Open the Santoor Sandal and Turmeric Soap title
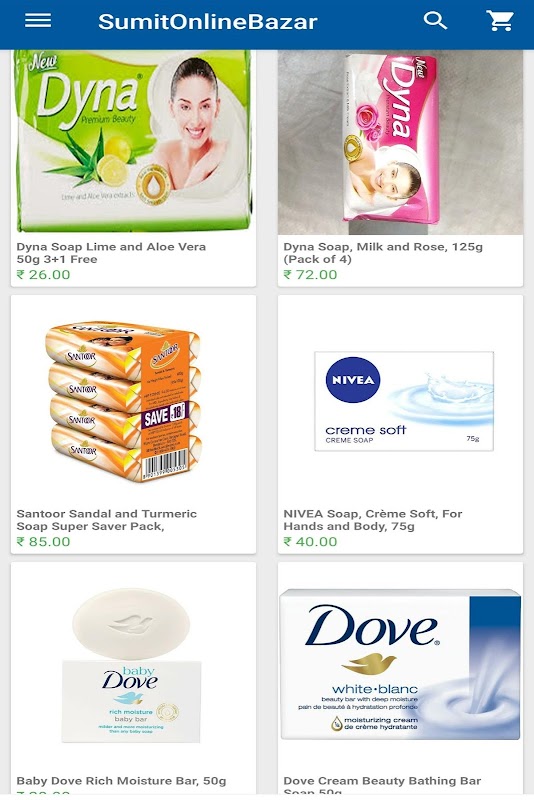534x800 pixels. click(x=107, y=520)
